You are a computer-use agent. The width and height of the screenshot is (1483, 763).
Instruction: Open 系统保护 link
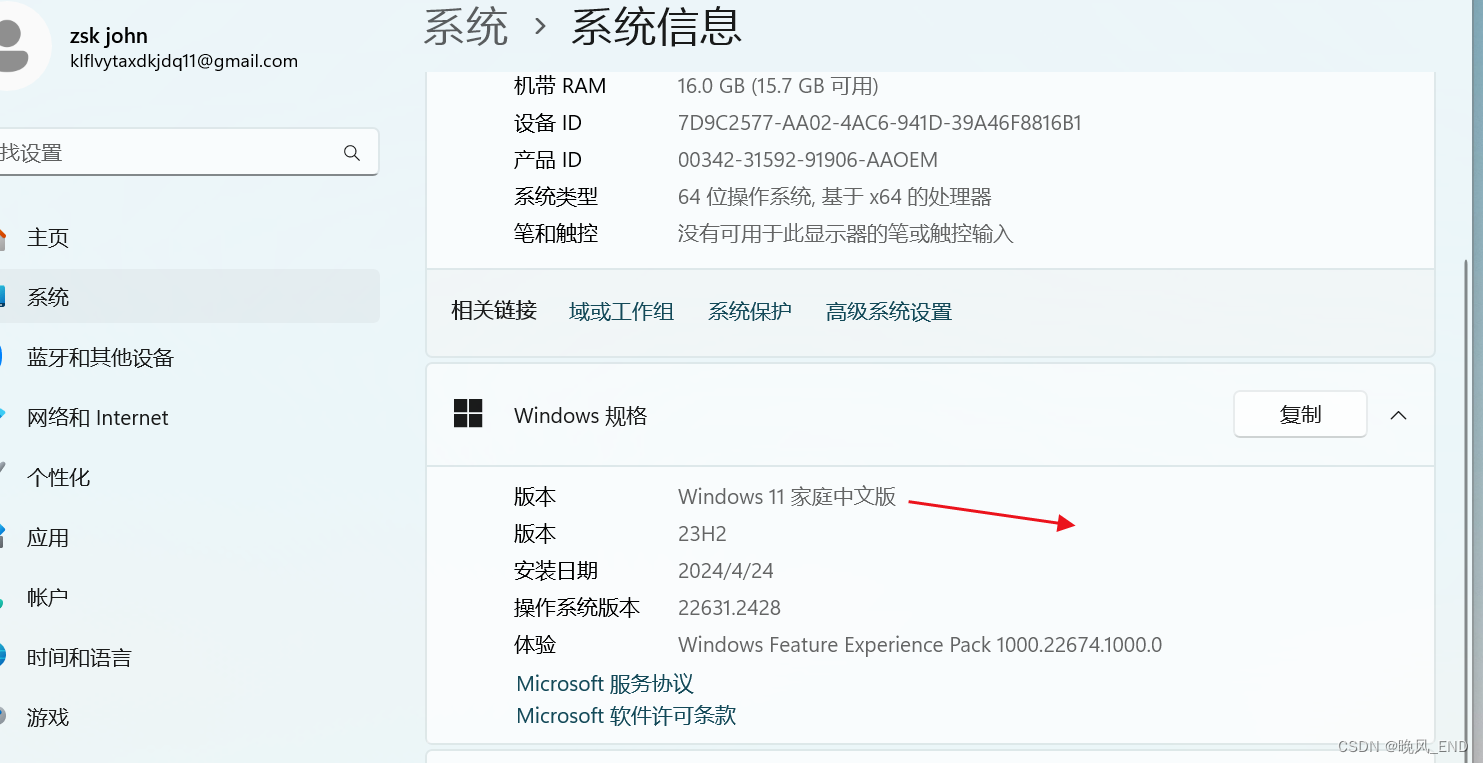click(x=750, y=312)
